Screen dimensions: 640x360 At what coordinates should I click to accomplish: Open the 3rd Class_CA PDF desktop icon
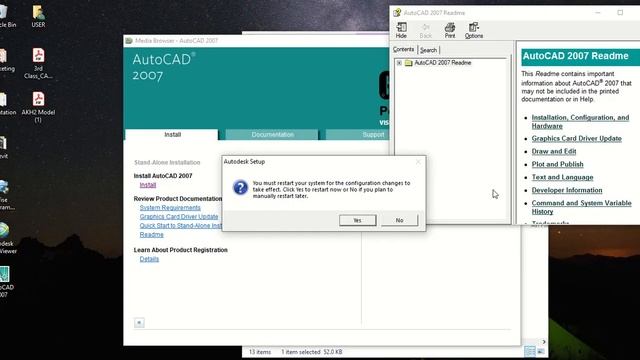tap(38, 63)
